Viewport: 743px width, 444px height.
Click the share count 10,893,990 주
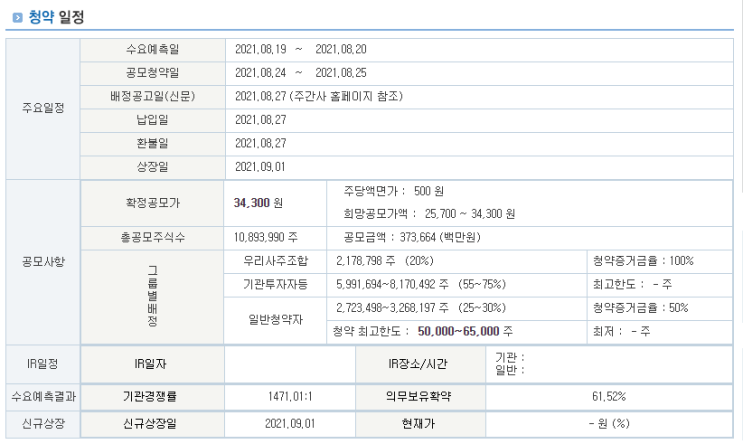click(x=265, y=238)
